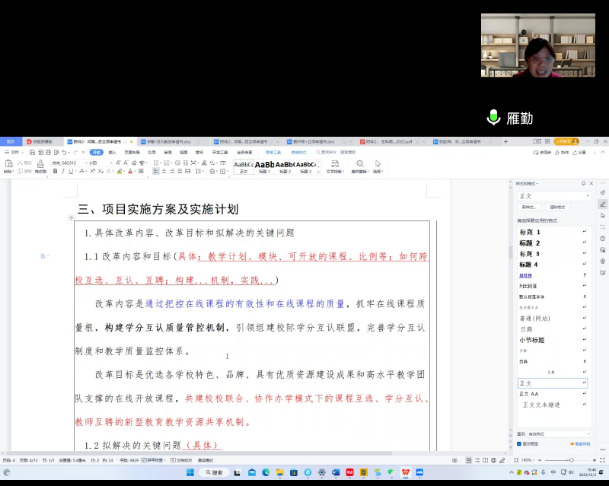Click the Windows Start button on taskbar

(x=188, y=472)
